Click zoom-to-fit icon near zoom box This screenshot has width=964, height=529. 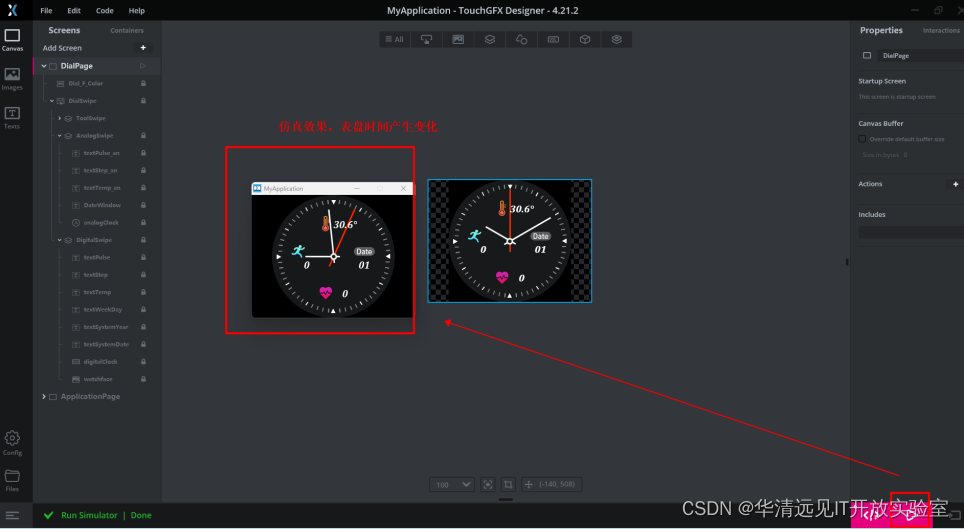(x=488, y=485)
